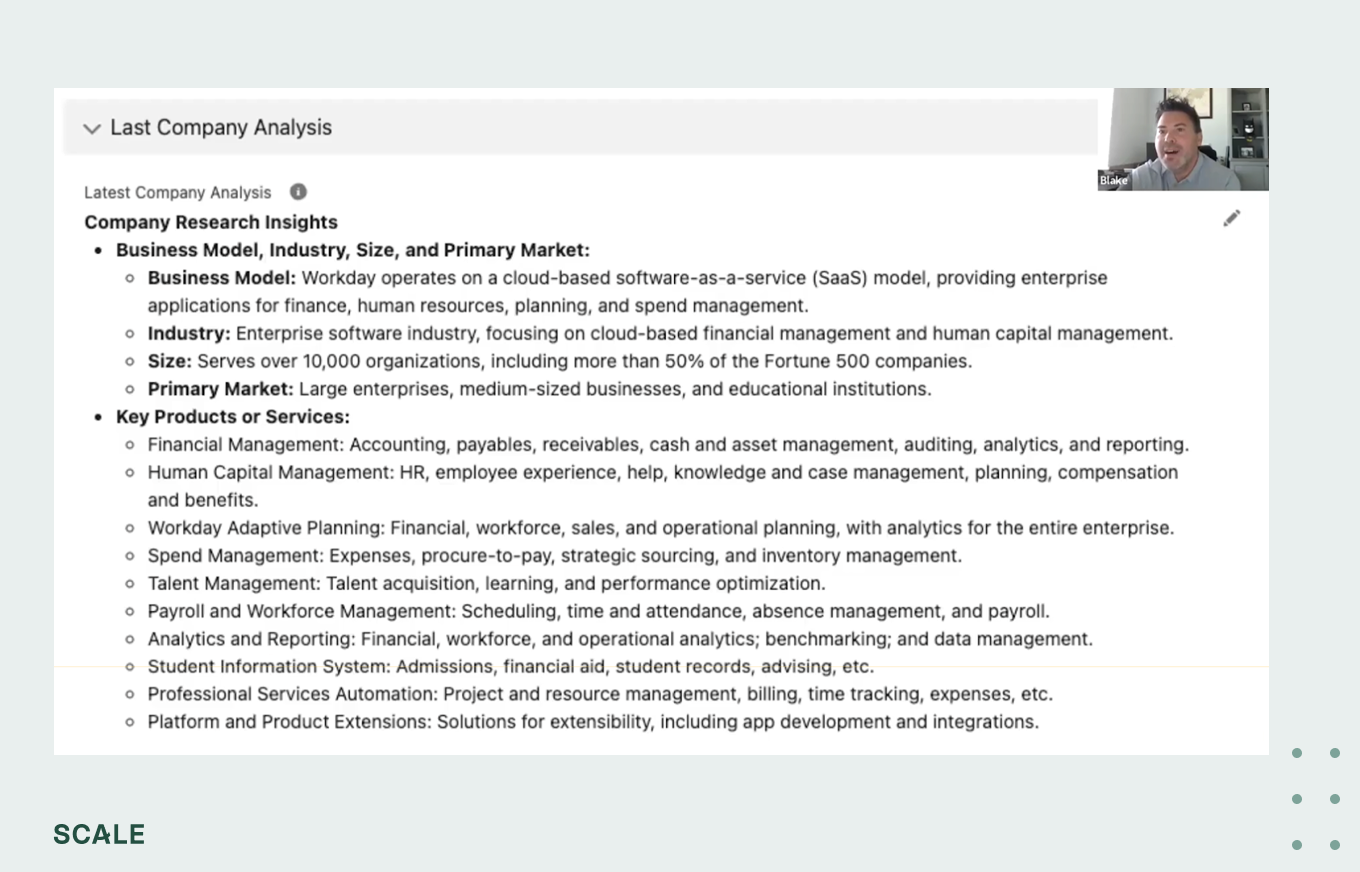Click the Last Company Analysis section header
Viewport: 1360px width, 872px height.
[x=221, y=128]
